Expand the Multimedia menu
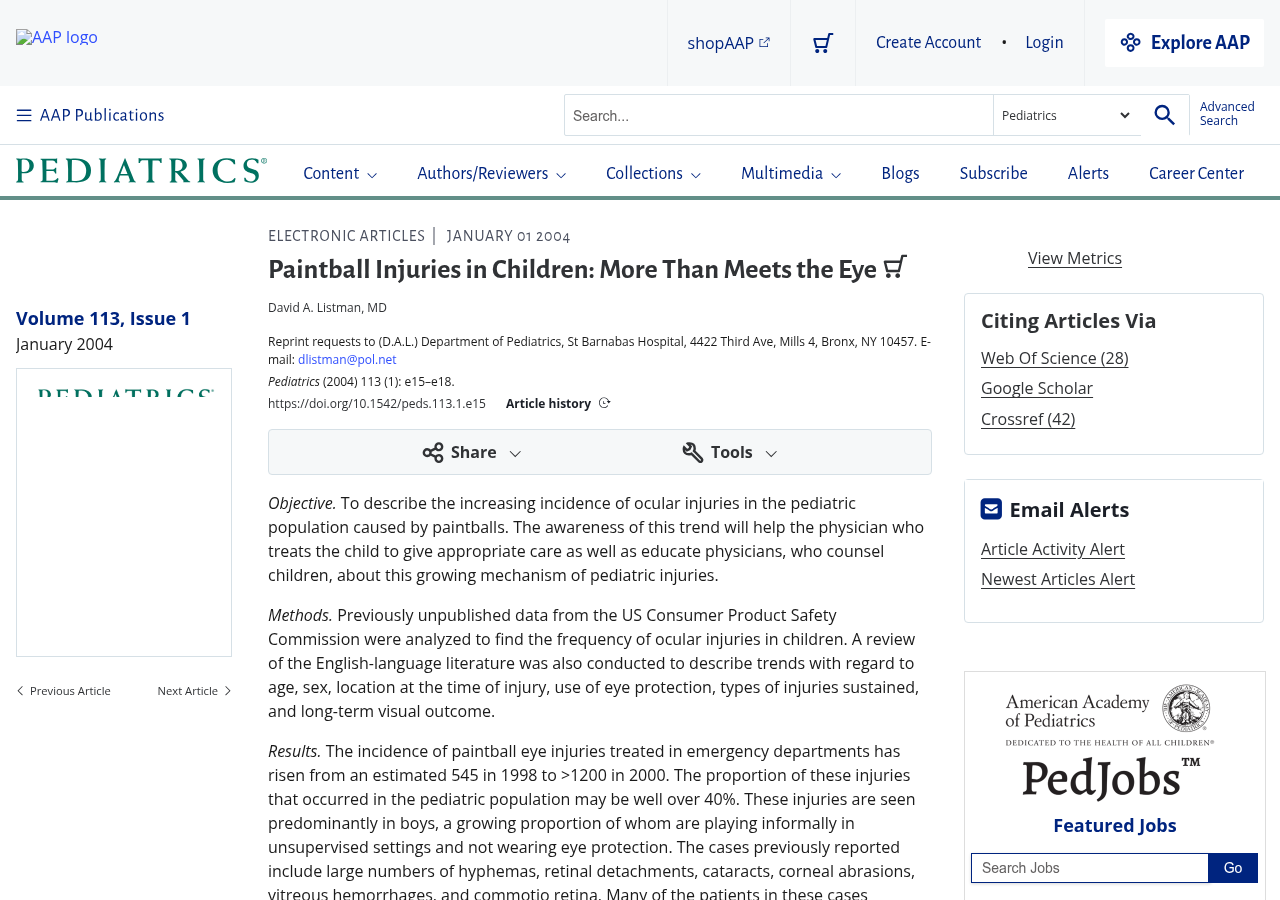The width and height of the screenshot is (1280, 900). (791, 174)
